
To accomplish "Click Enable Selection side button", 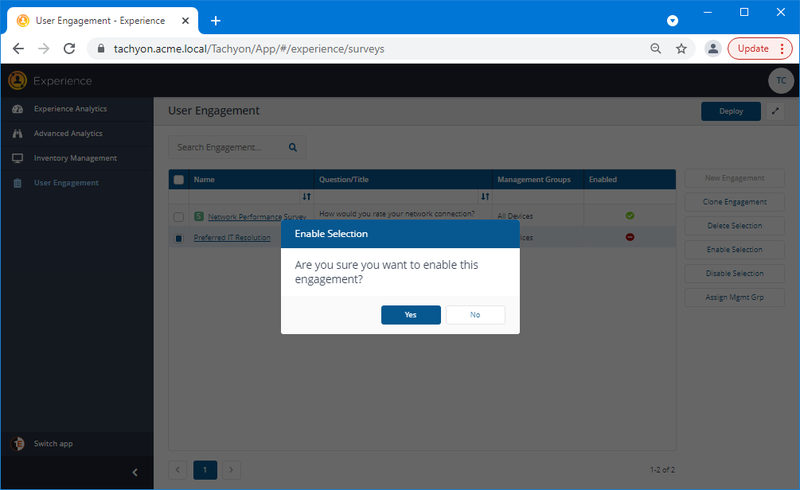I will 735,250.
